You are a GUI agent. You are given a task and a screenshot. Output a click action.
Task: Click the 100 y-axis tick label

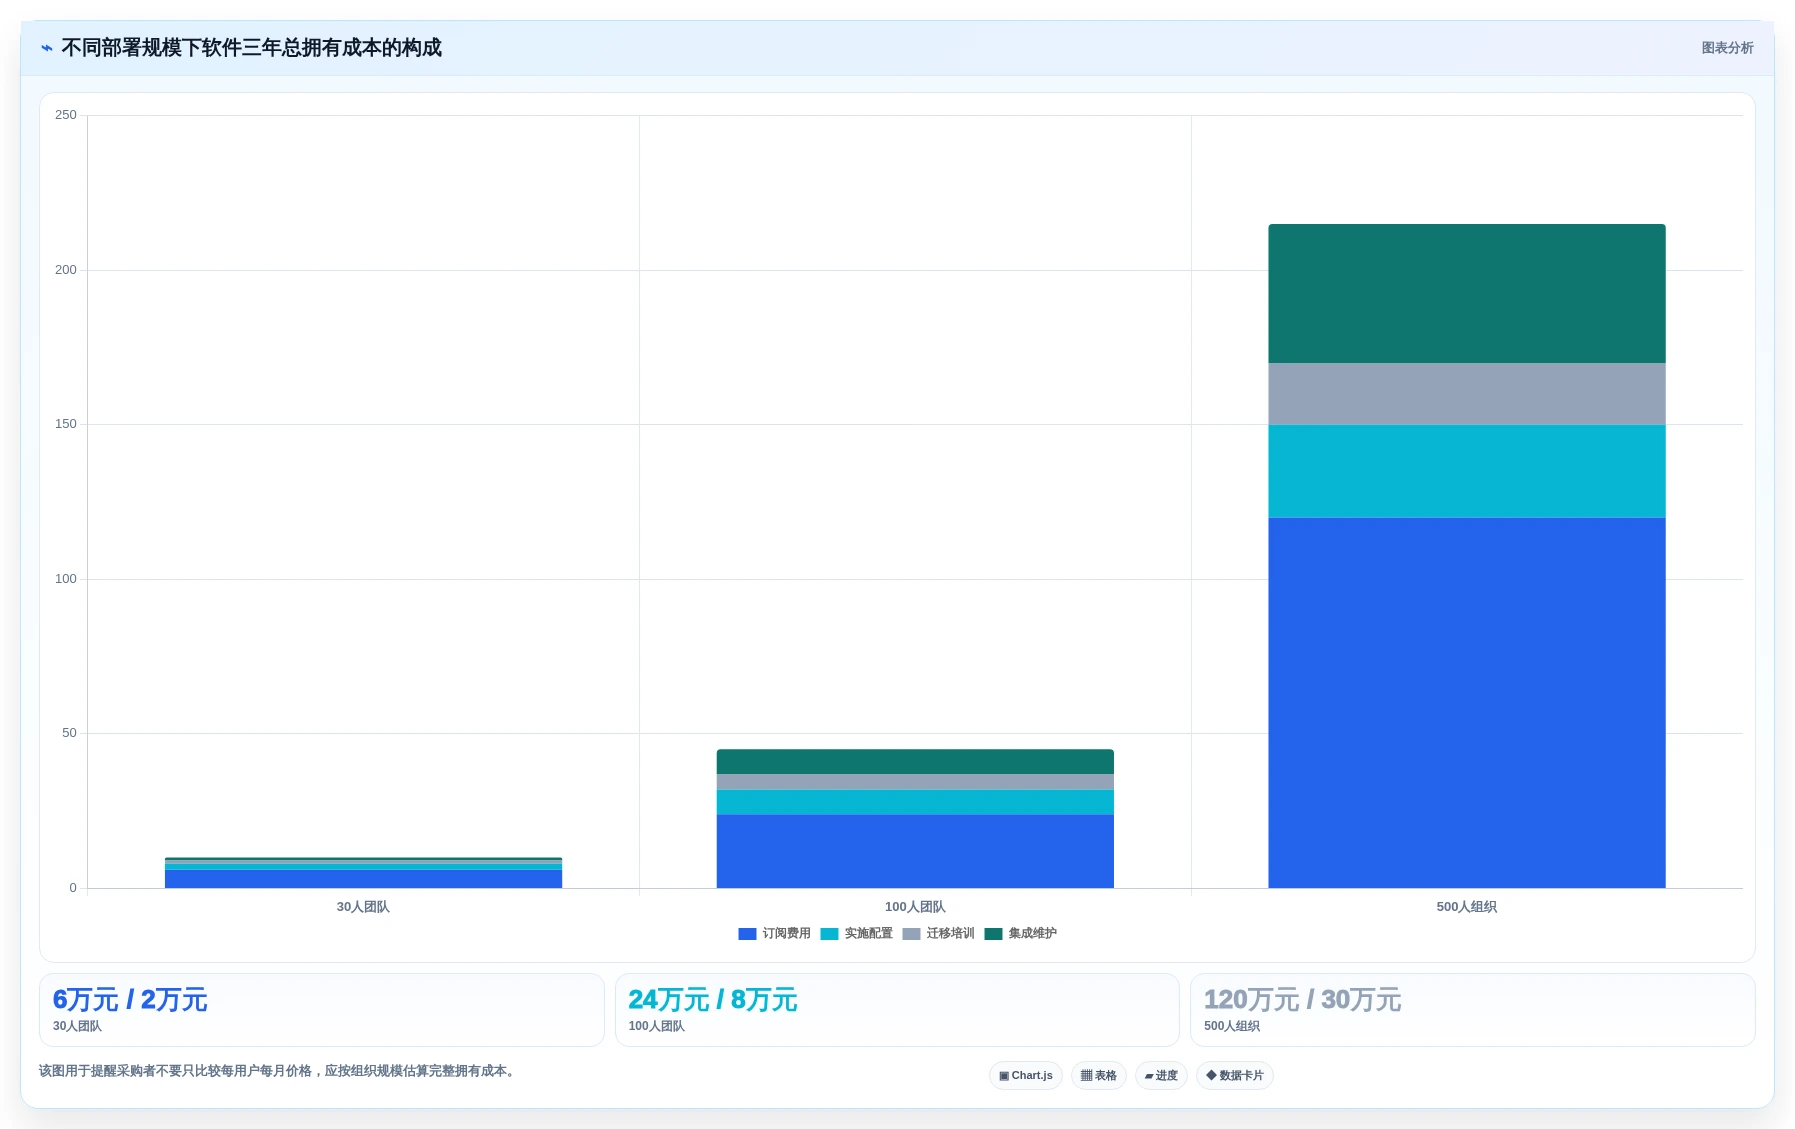(x=66, y=579)
